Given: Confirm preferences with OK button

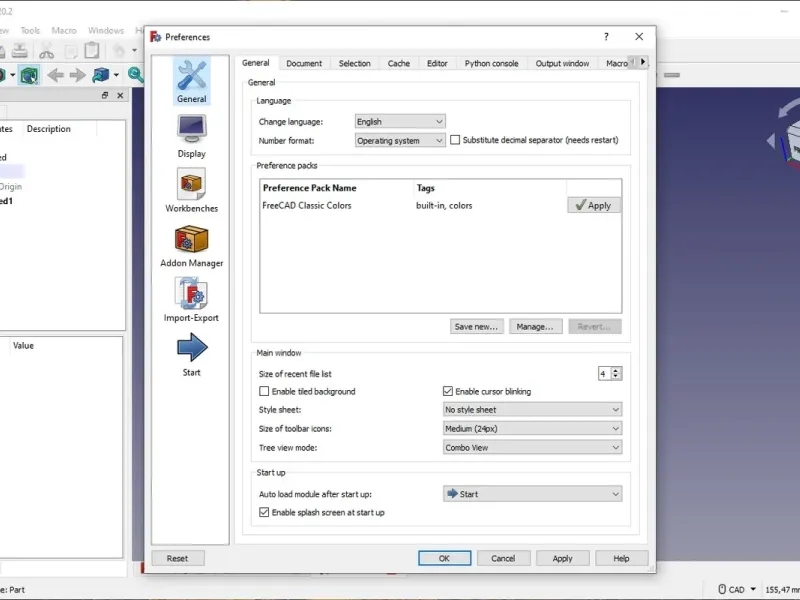Looking at the screenshot, I should [444, 558].
